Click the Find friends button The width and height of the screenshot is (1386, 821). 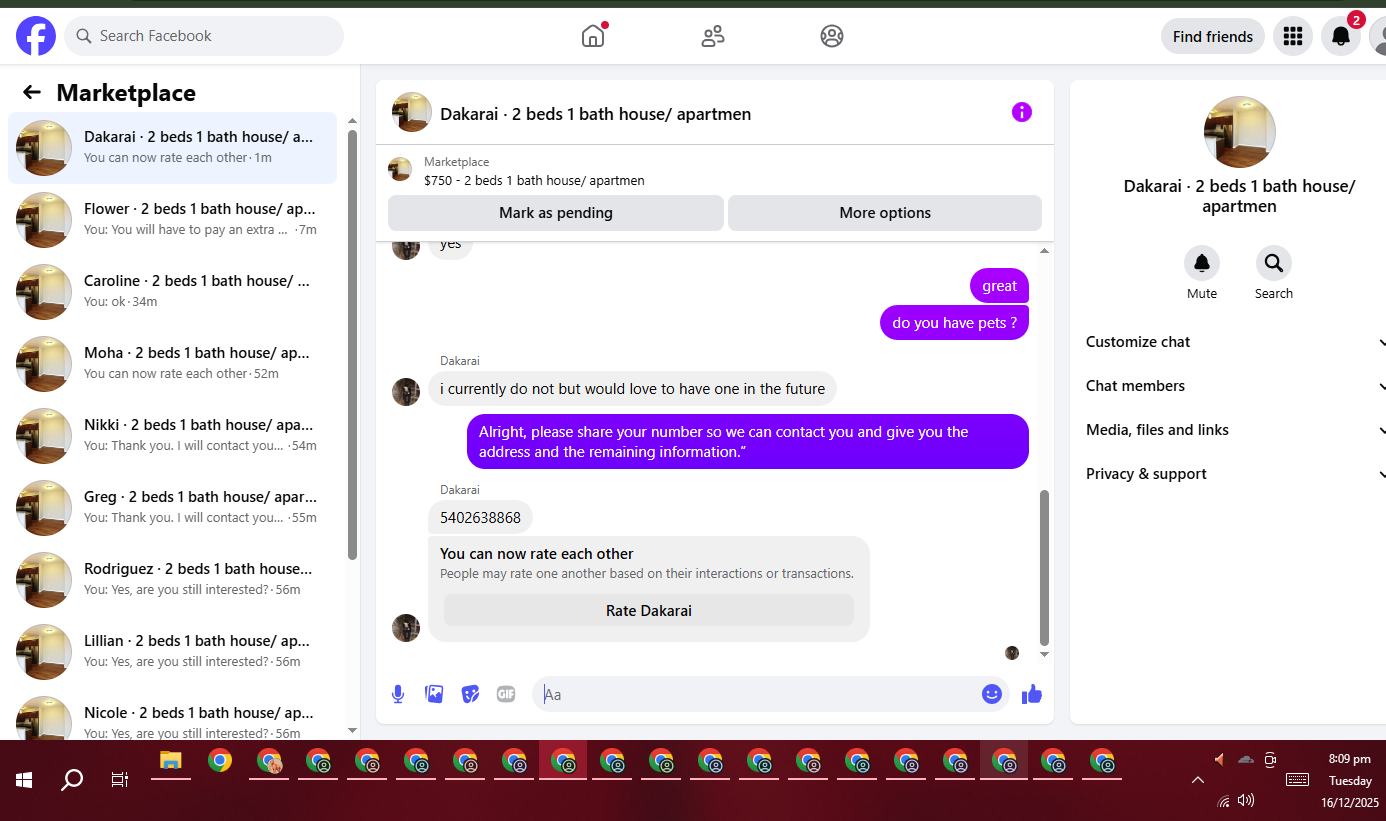[1213, 36]
